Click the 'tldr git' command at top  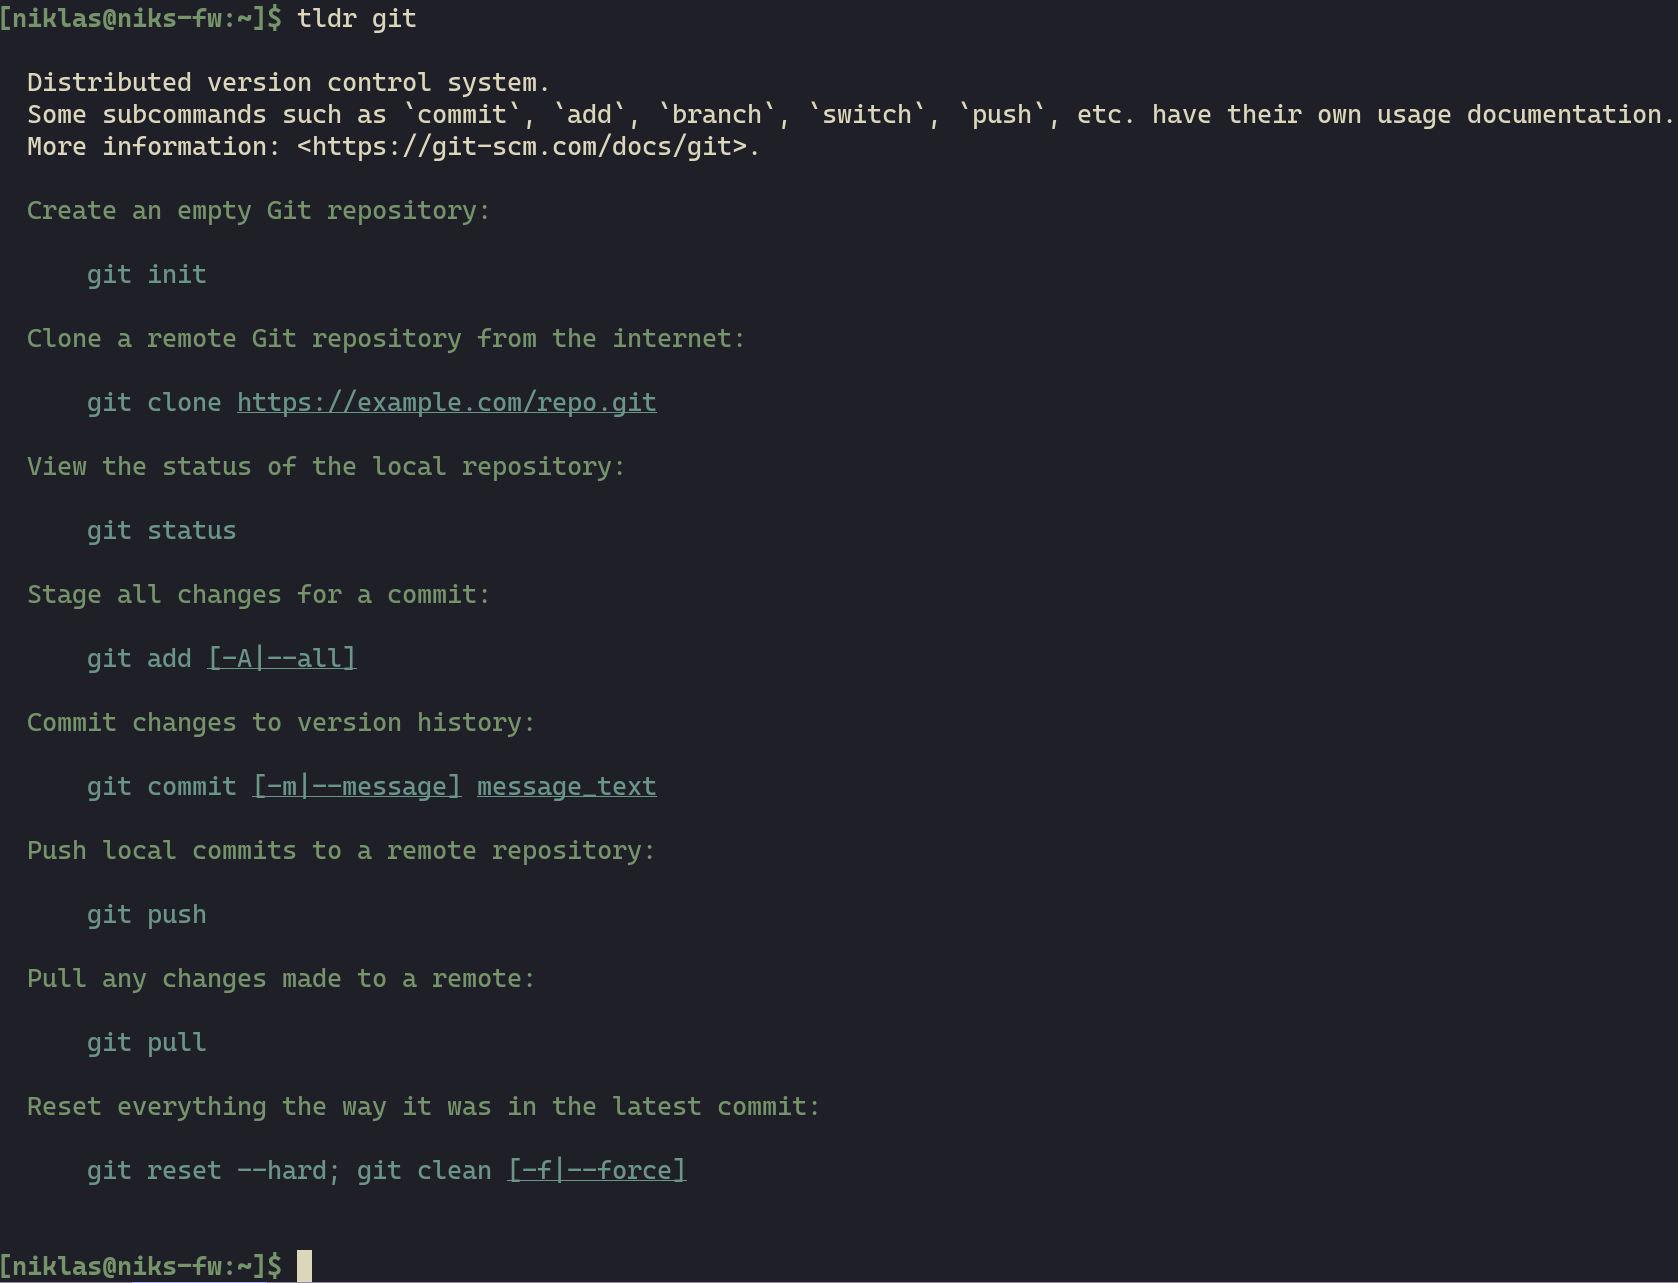coord(357,19)
